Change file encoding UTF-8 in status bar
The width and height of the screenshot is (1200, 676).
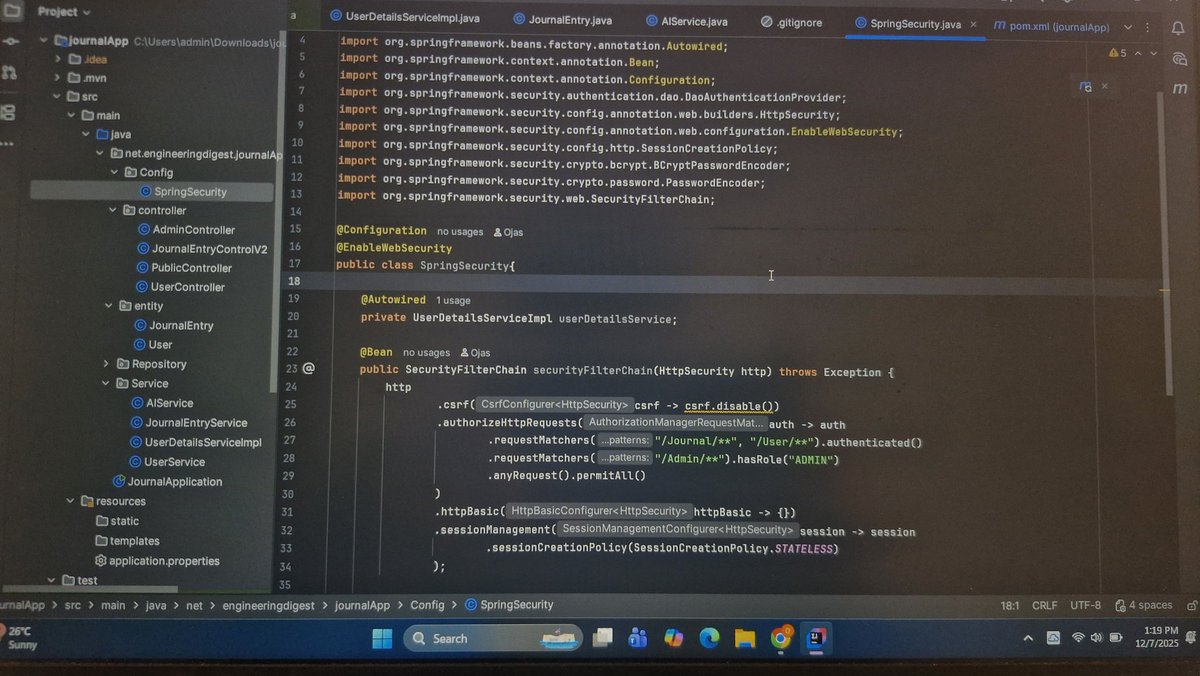pos(1085,605)
